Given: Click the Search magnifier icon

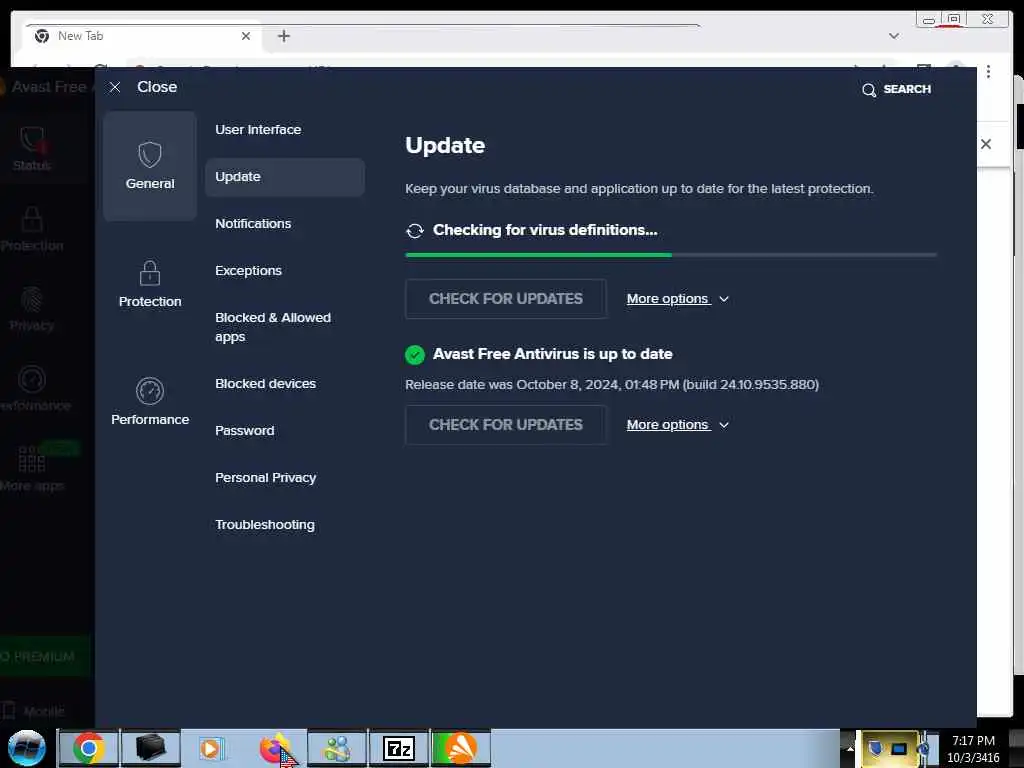Looking at the screenshot, I should [869, 89].
